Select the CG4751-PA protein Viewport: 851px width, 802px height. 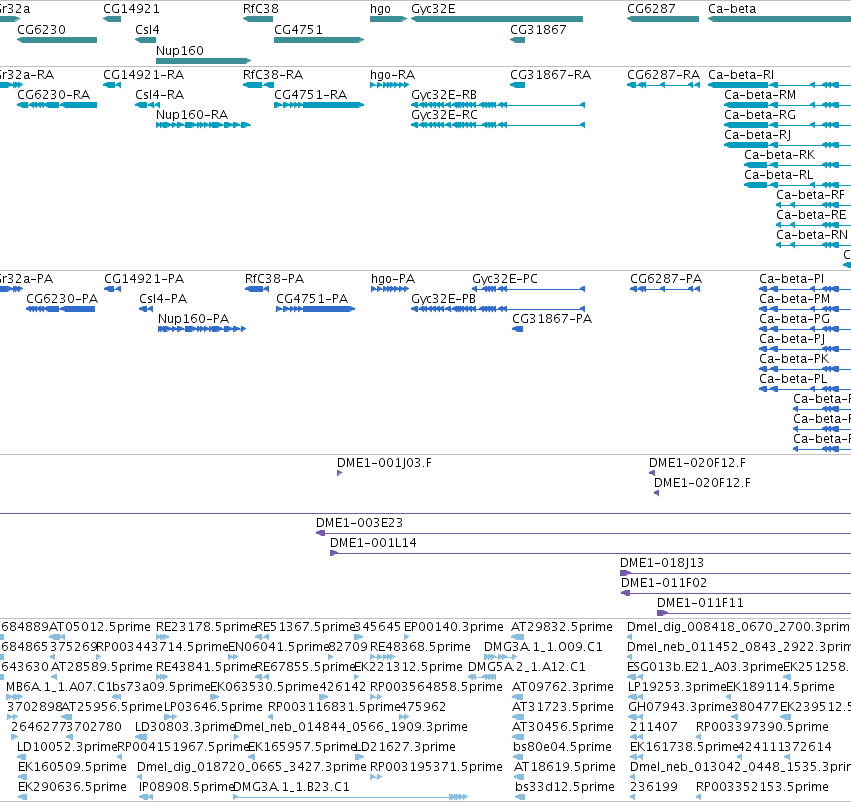(315, 309)
